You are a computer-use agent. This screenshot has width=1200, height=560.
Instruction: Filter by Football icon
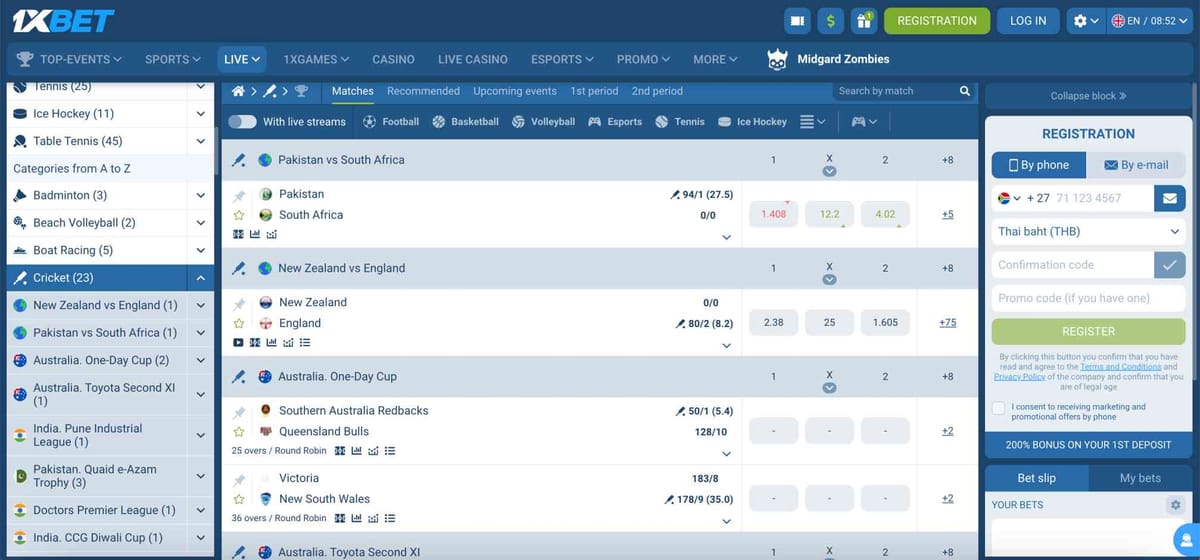(391, 121)
